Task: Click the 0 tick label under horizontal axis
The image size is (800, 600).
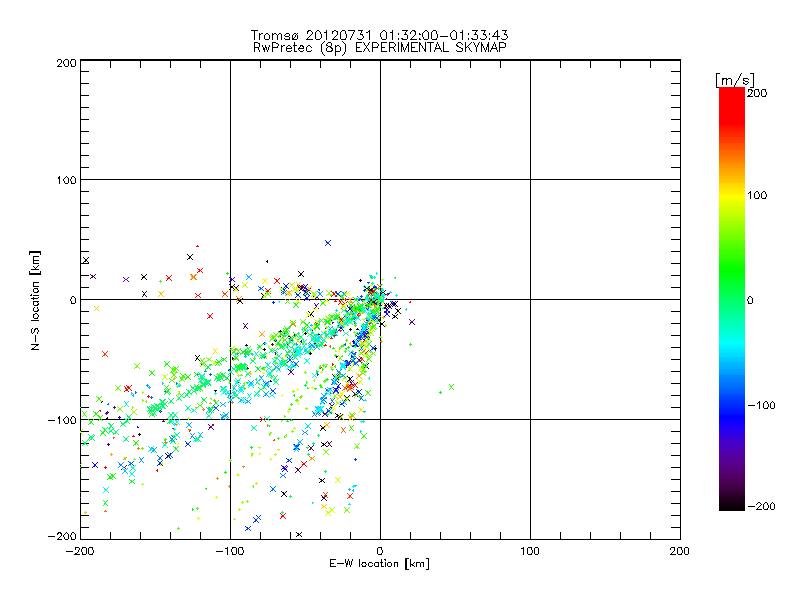Action: point(380,551)
